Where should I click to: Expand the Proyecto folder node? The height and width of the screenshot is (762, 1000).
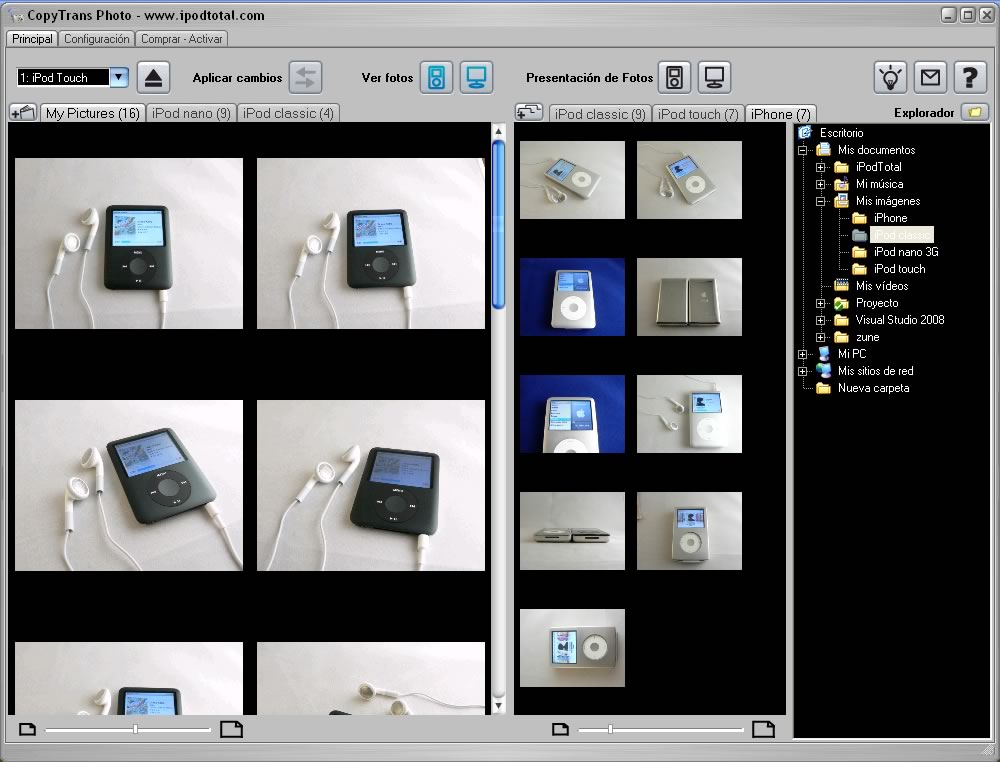click(x=820, y=304)
